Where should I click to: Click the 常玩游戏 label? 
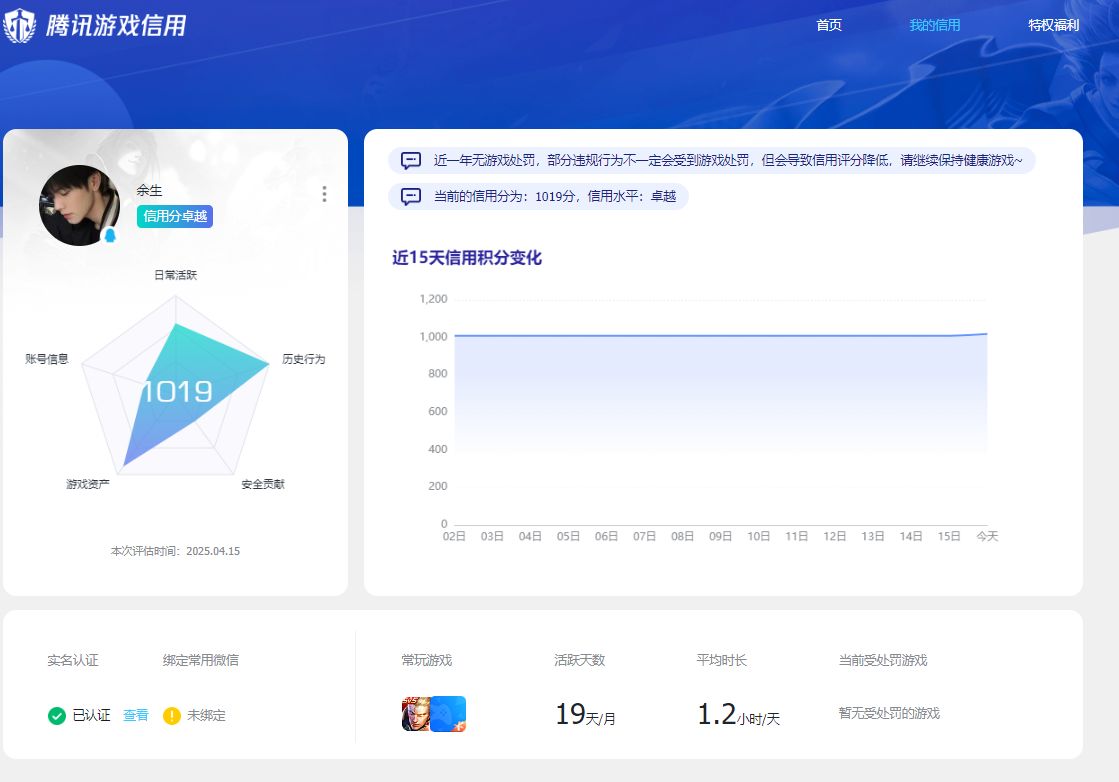pos(427,660)
